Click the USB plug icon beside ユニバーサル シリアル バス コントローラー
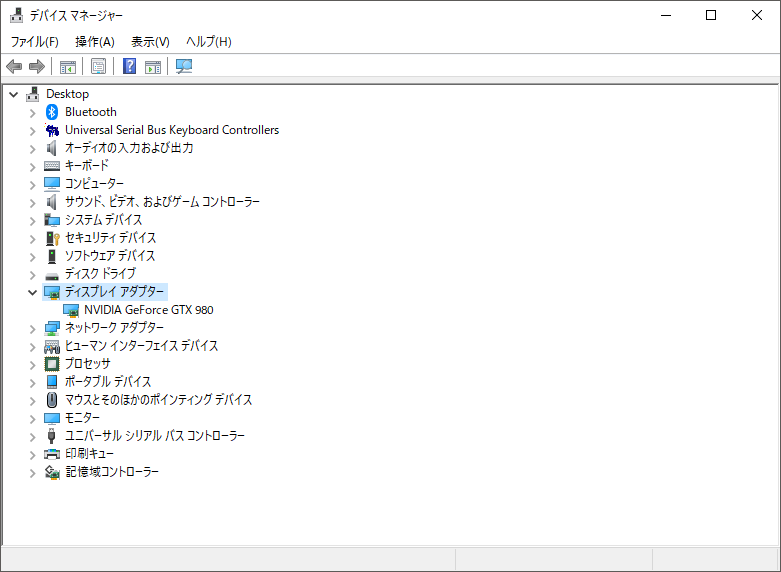781x572 pixels. pyautogui.click(x=51, y=436)
